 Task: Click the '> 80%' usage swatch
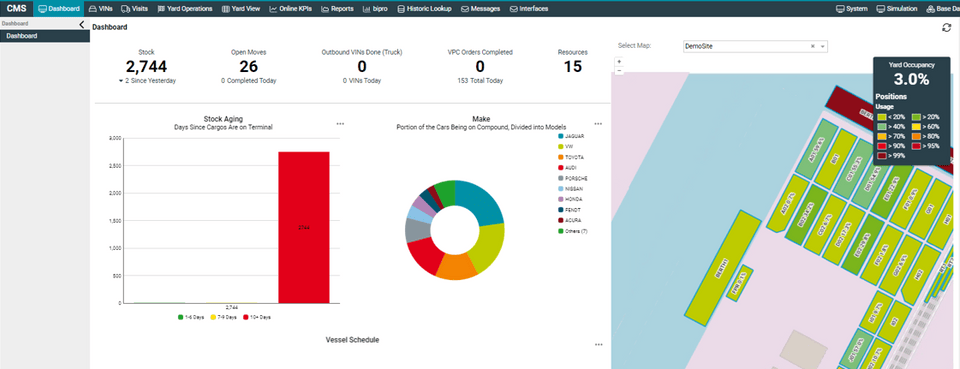point(917,136)
